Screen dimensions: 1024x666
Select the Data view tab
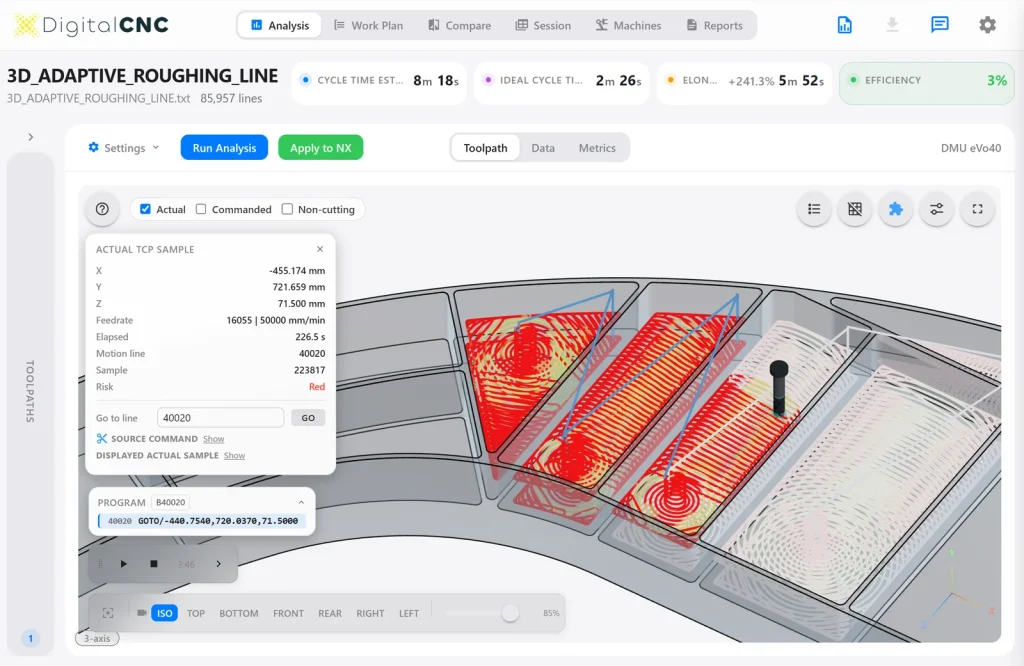543,148
